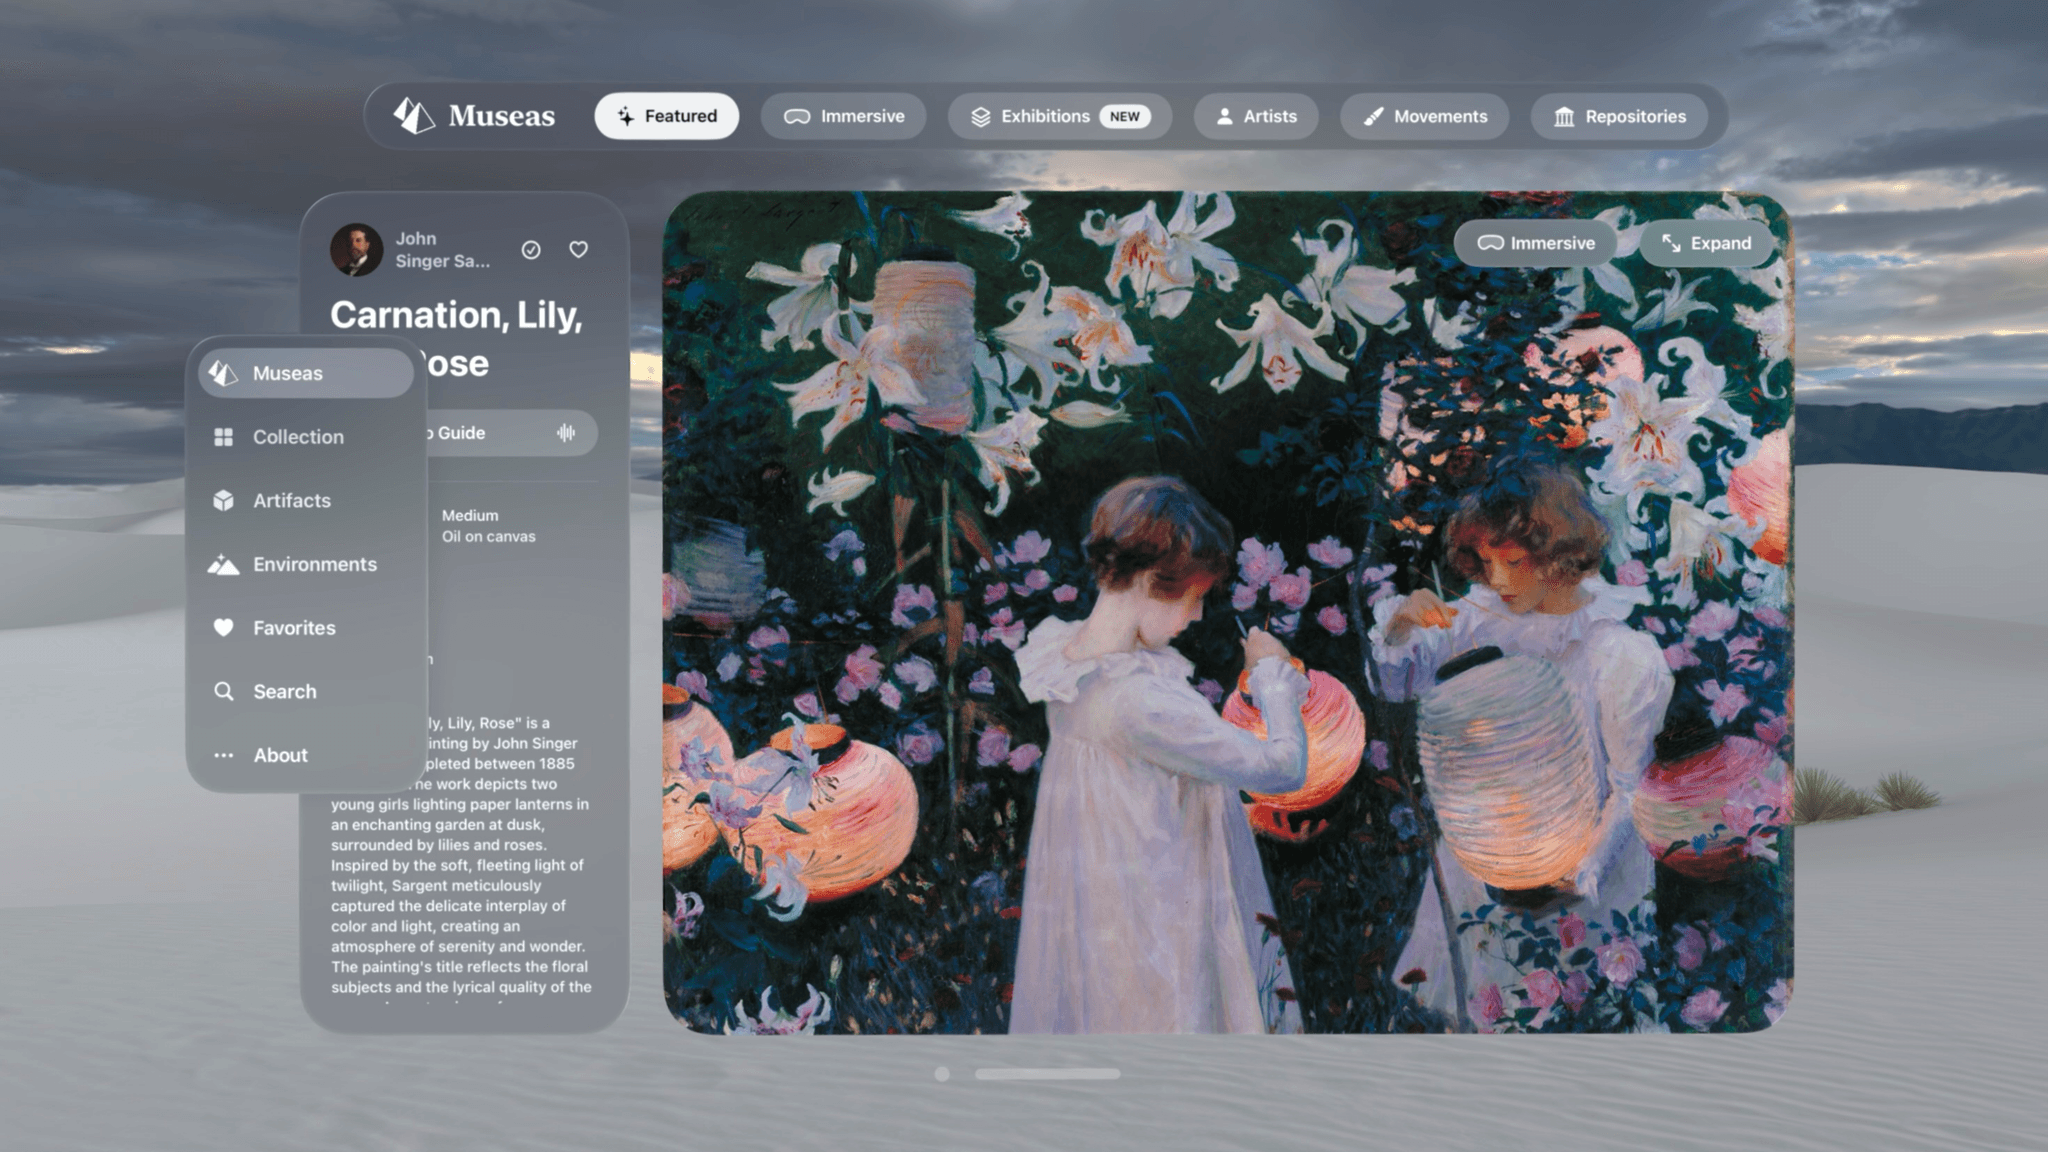
Task: Open Environments mountain icon in side menu
Action: [223, 565]
